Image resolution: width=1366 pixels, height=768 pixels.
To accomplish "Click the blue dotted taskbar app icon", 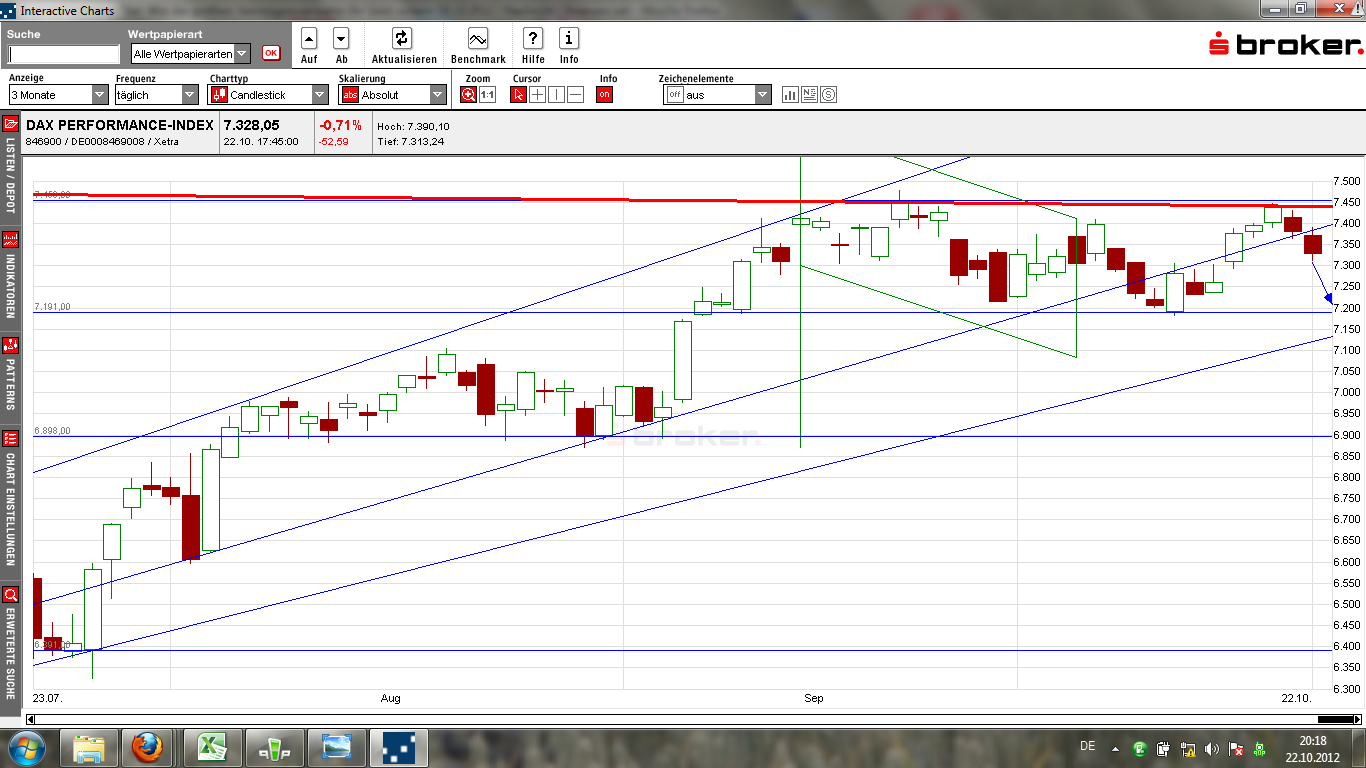I will tap(398, 748).
